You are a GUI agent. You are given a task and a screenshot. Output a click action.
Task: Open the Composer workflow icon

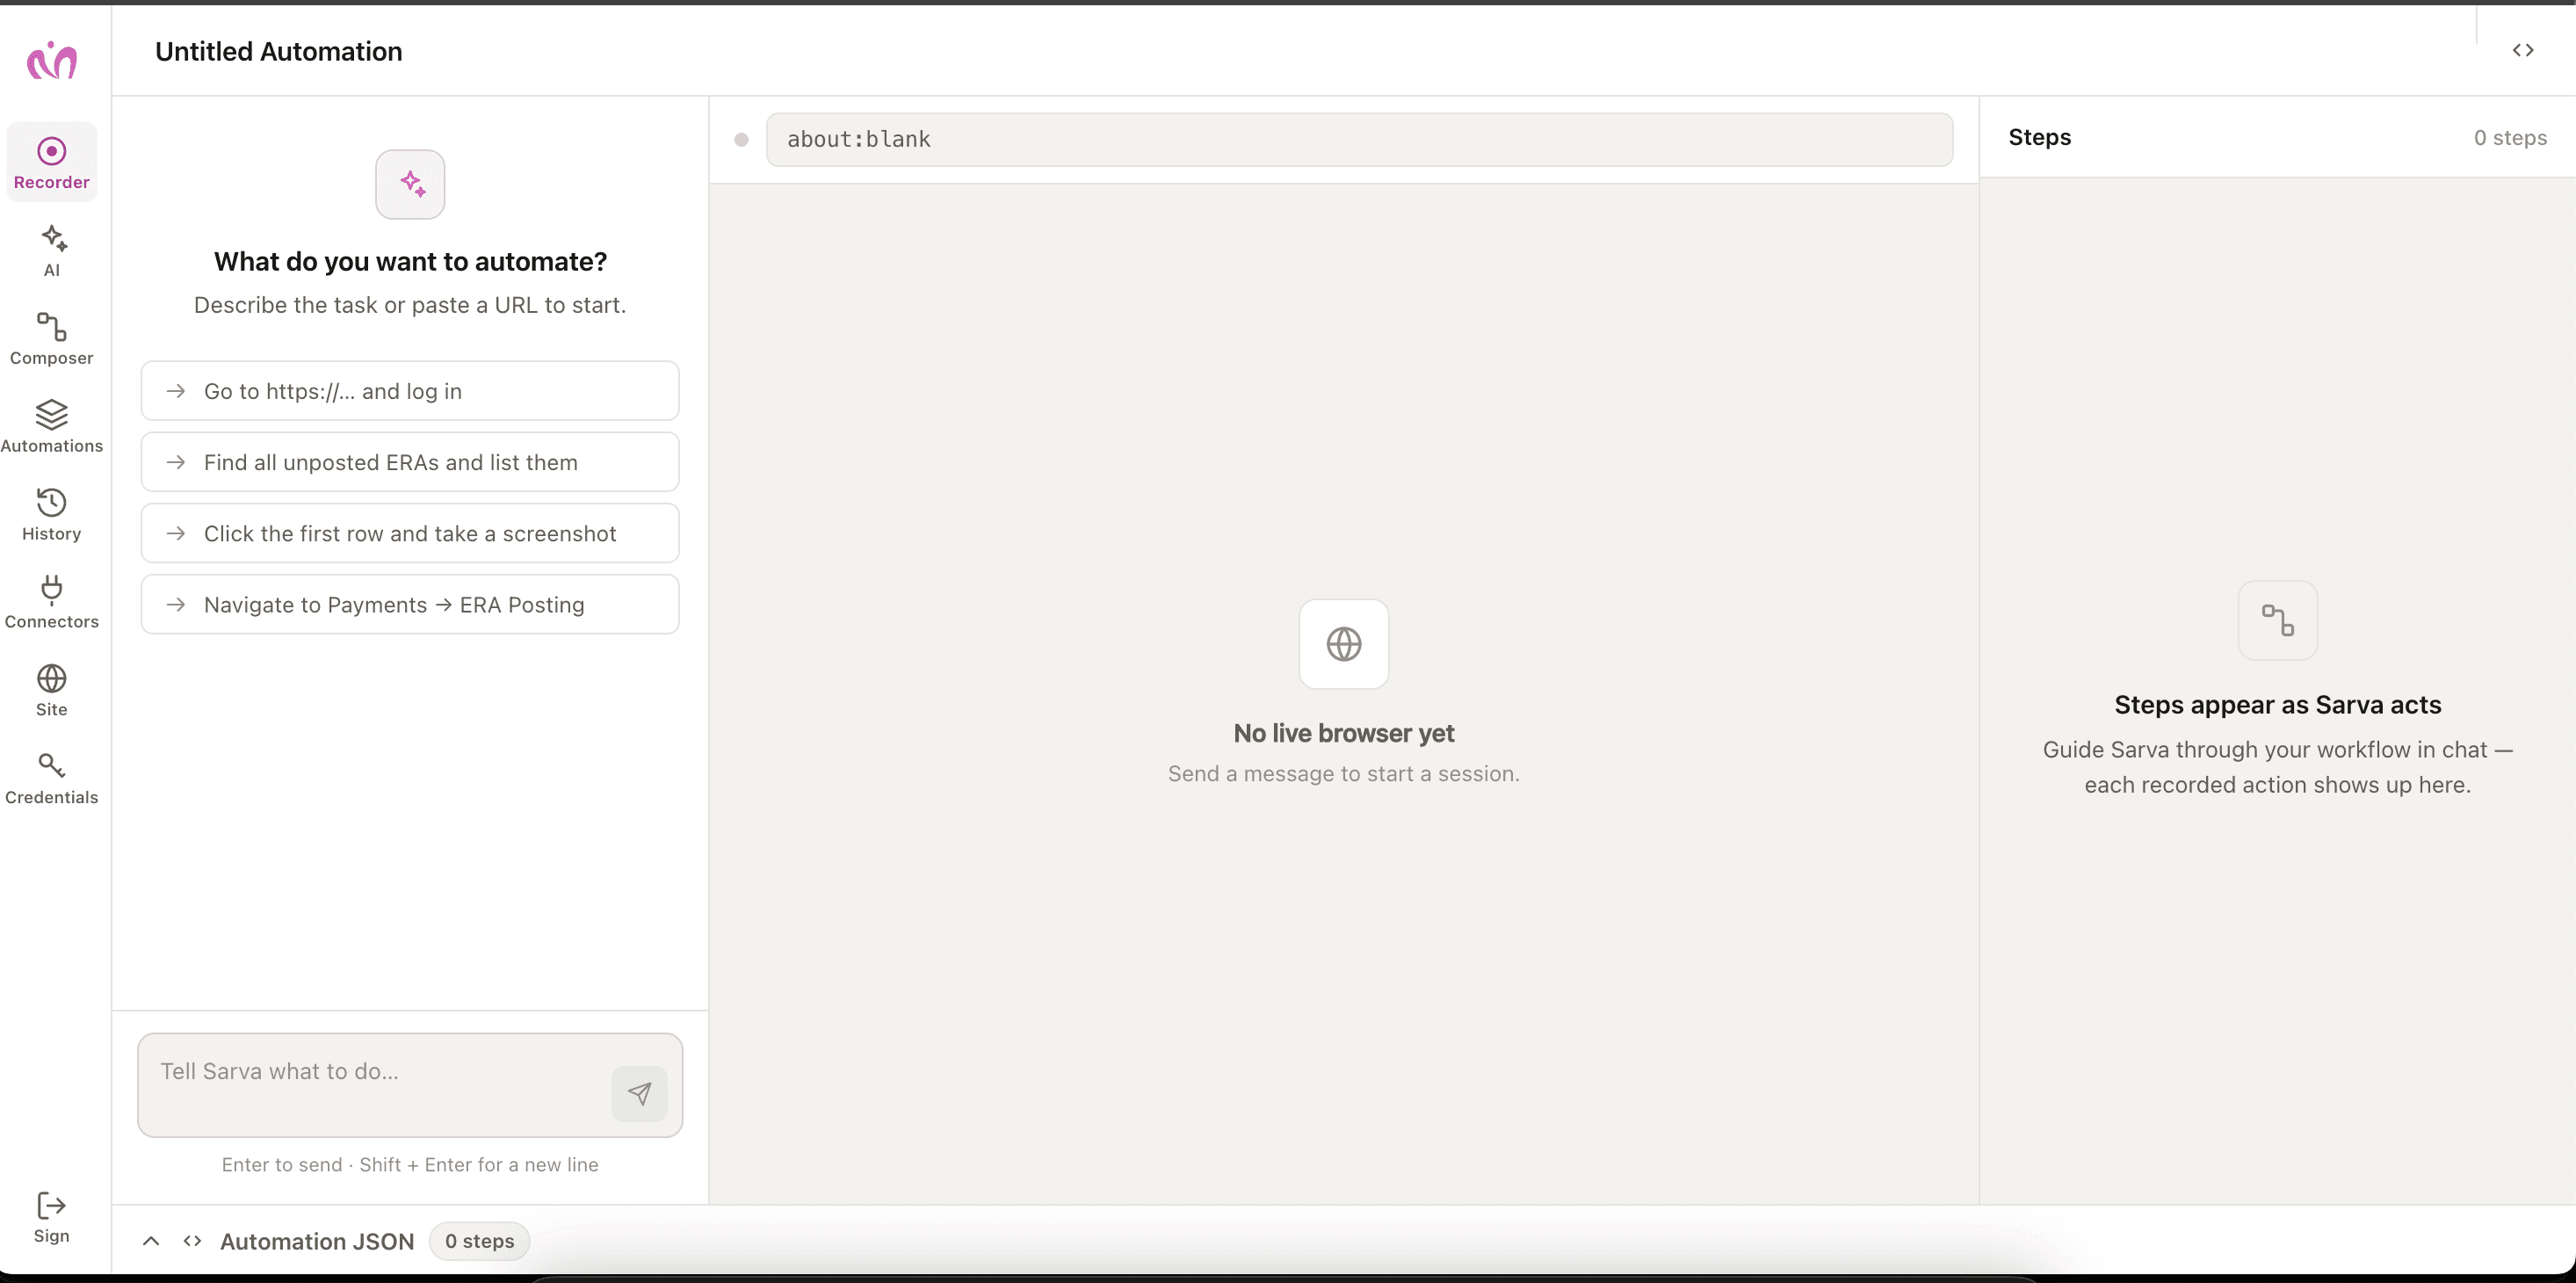point(52,338)
